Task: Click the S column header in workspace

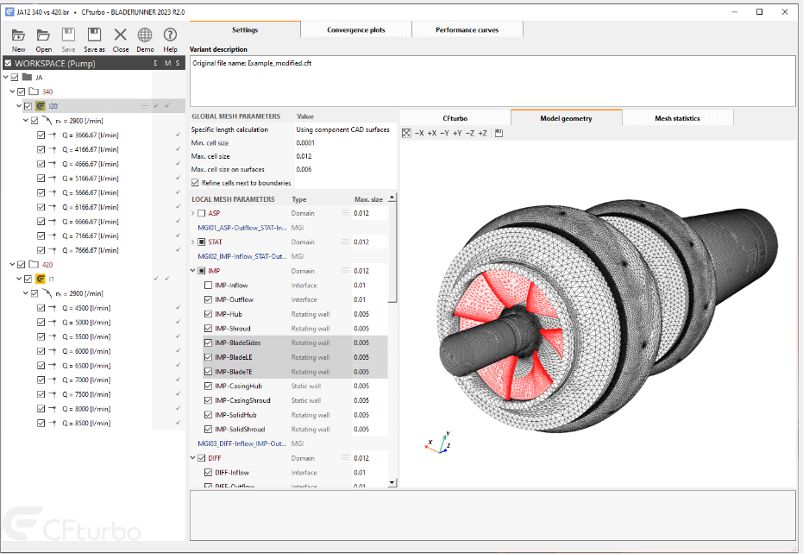Action: tap(178, 63)
